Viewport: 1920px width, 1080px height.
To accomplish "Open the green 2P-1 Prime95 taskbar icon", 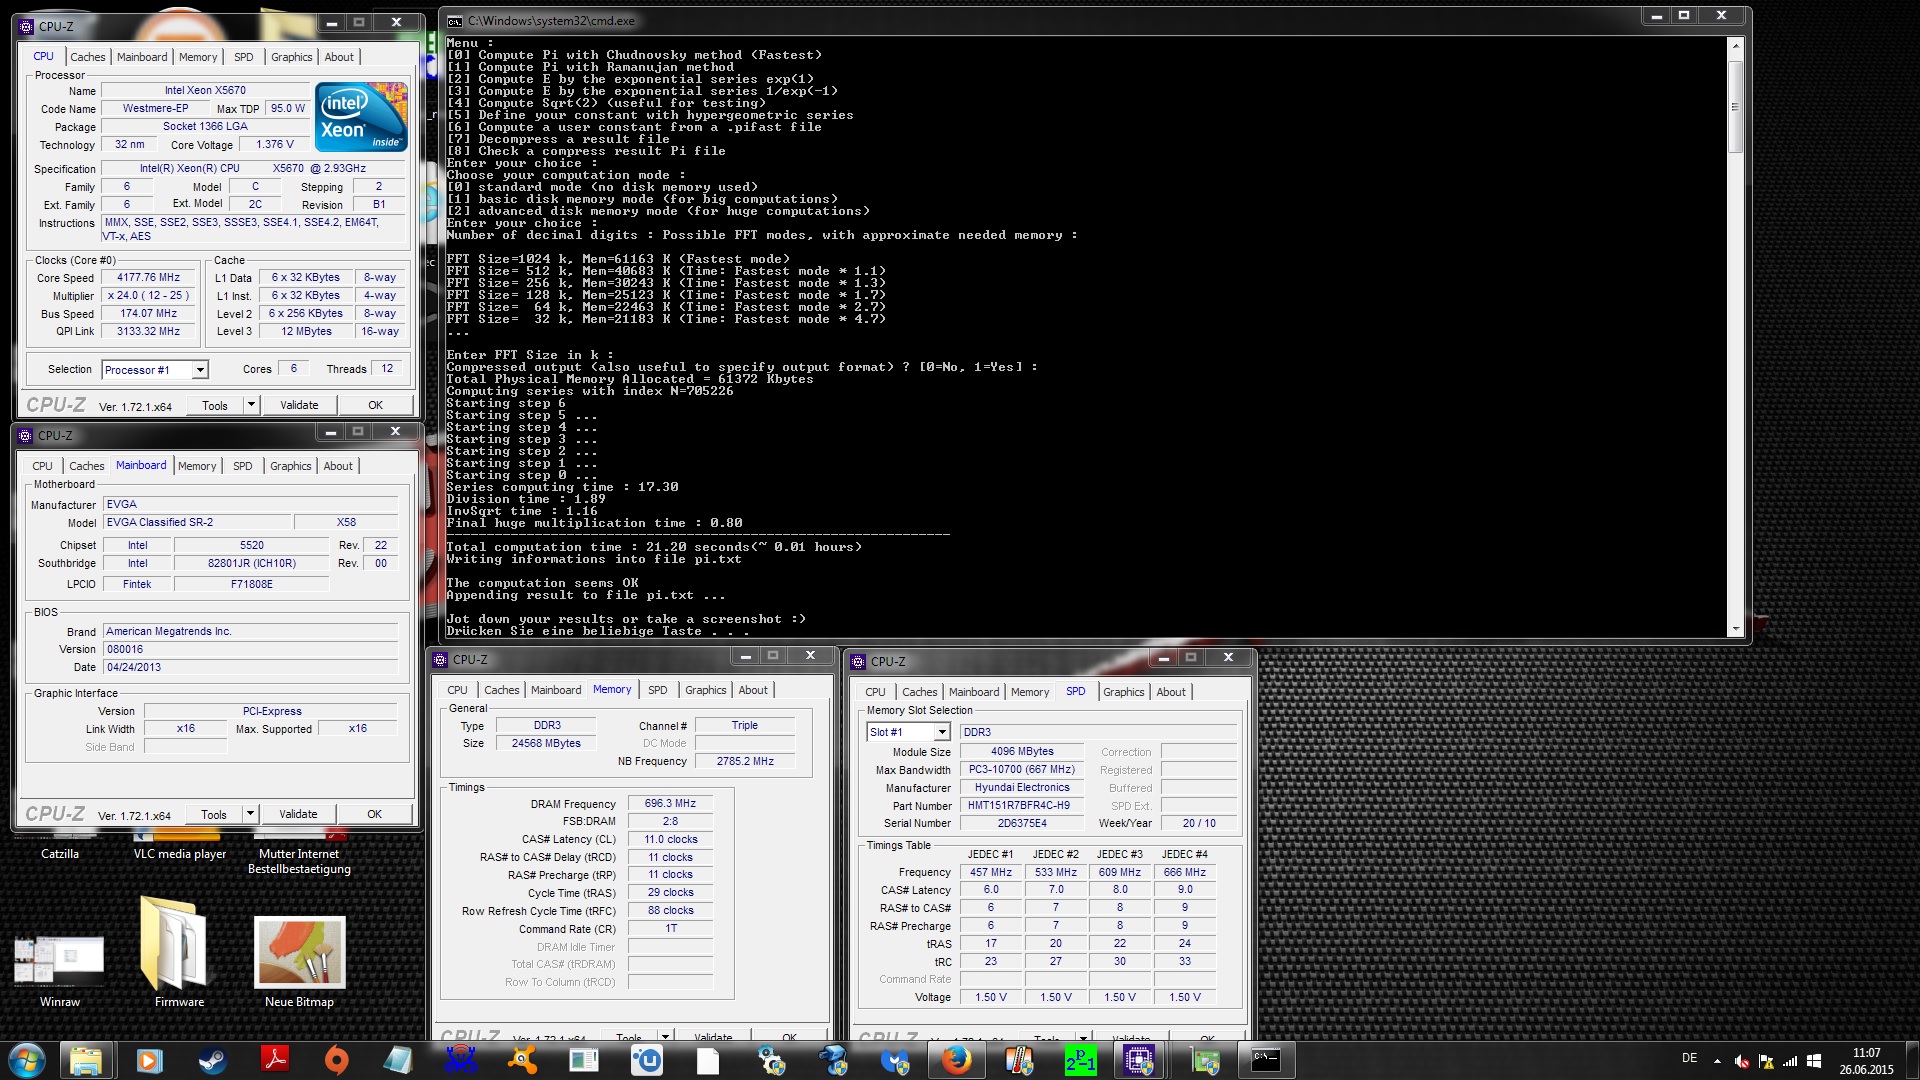I will (1080, 1060).
